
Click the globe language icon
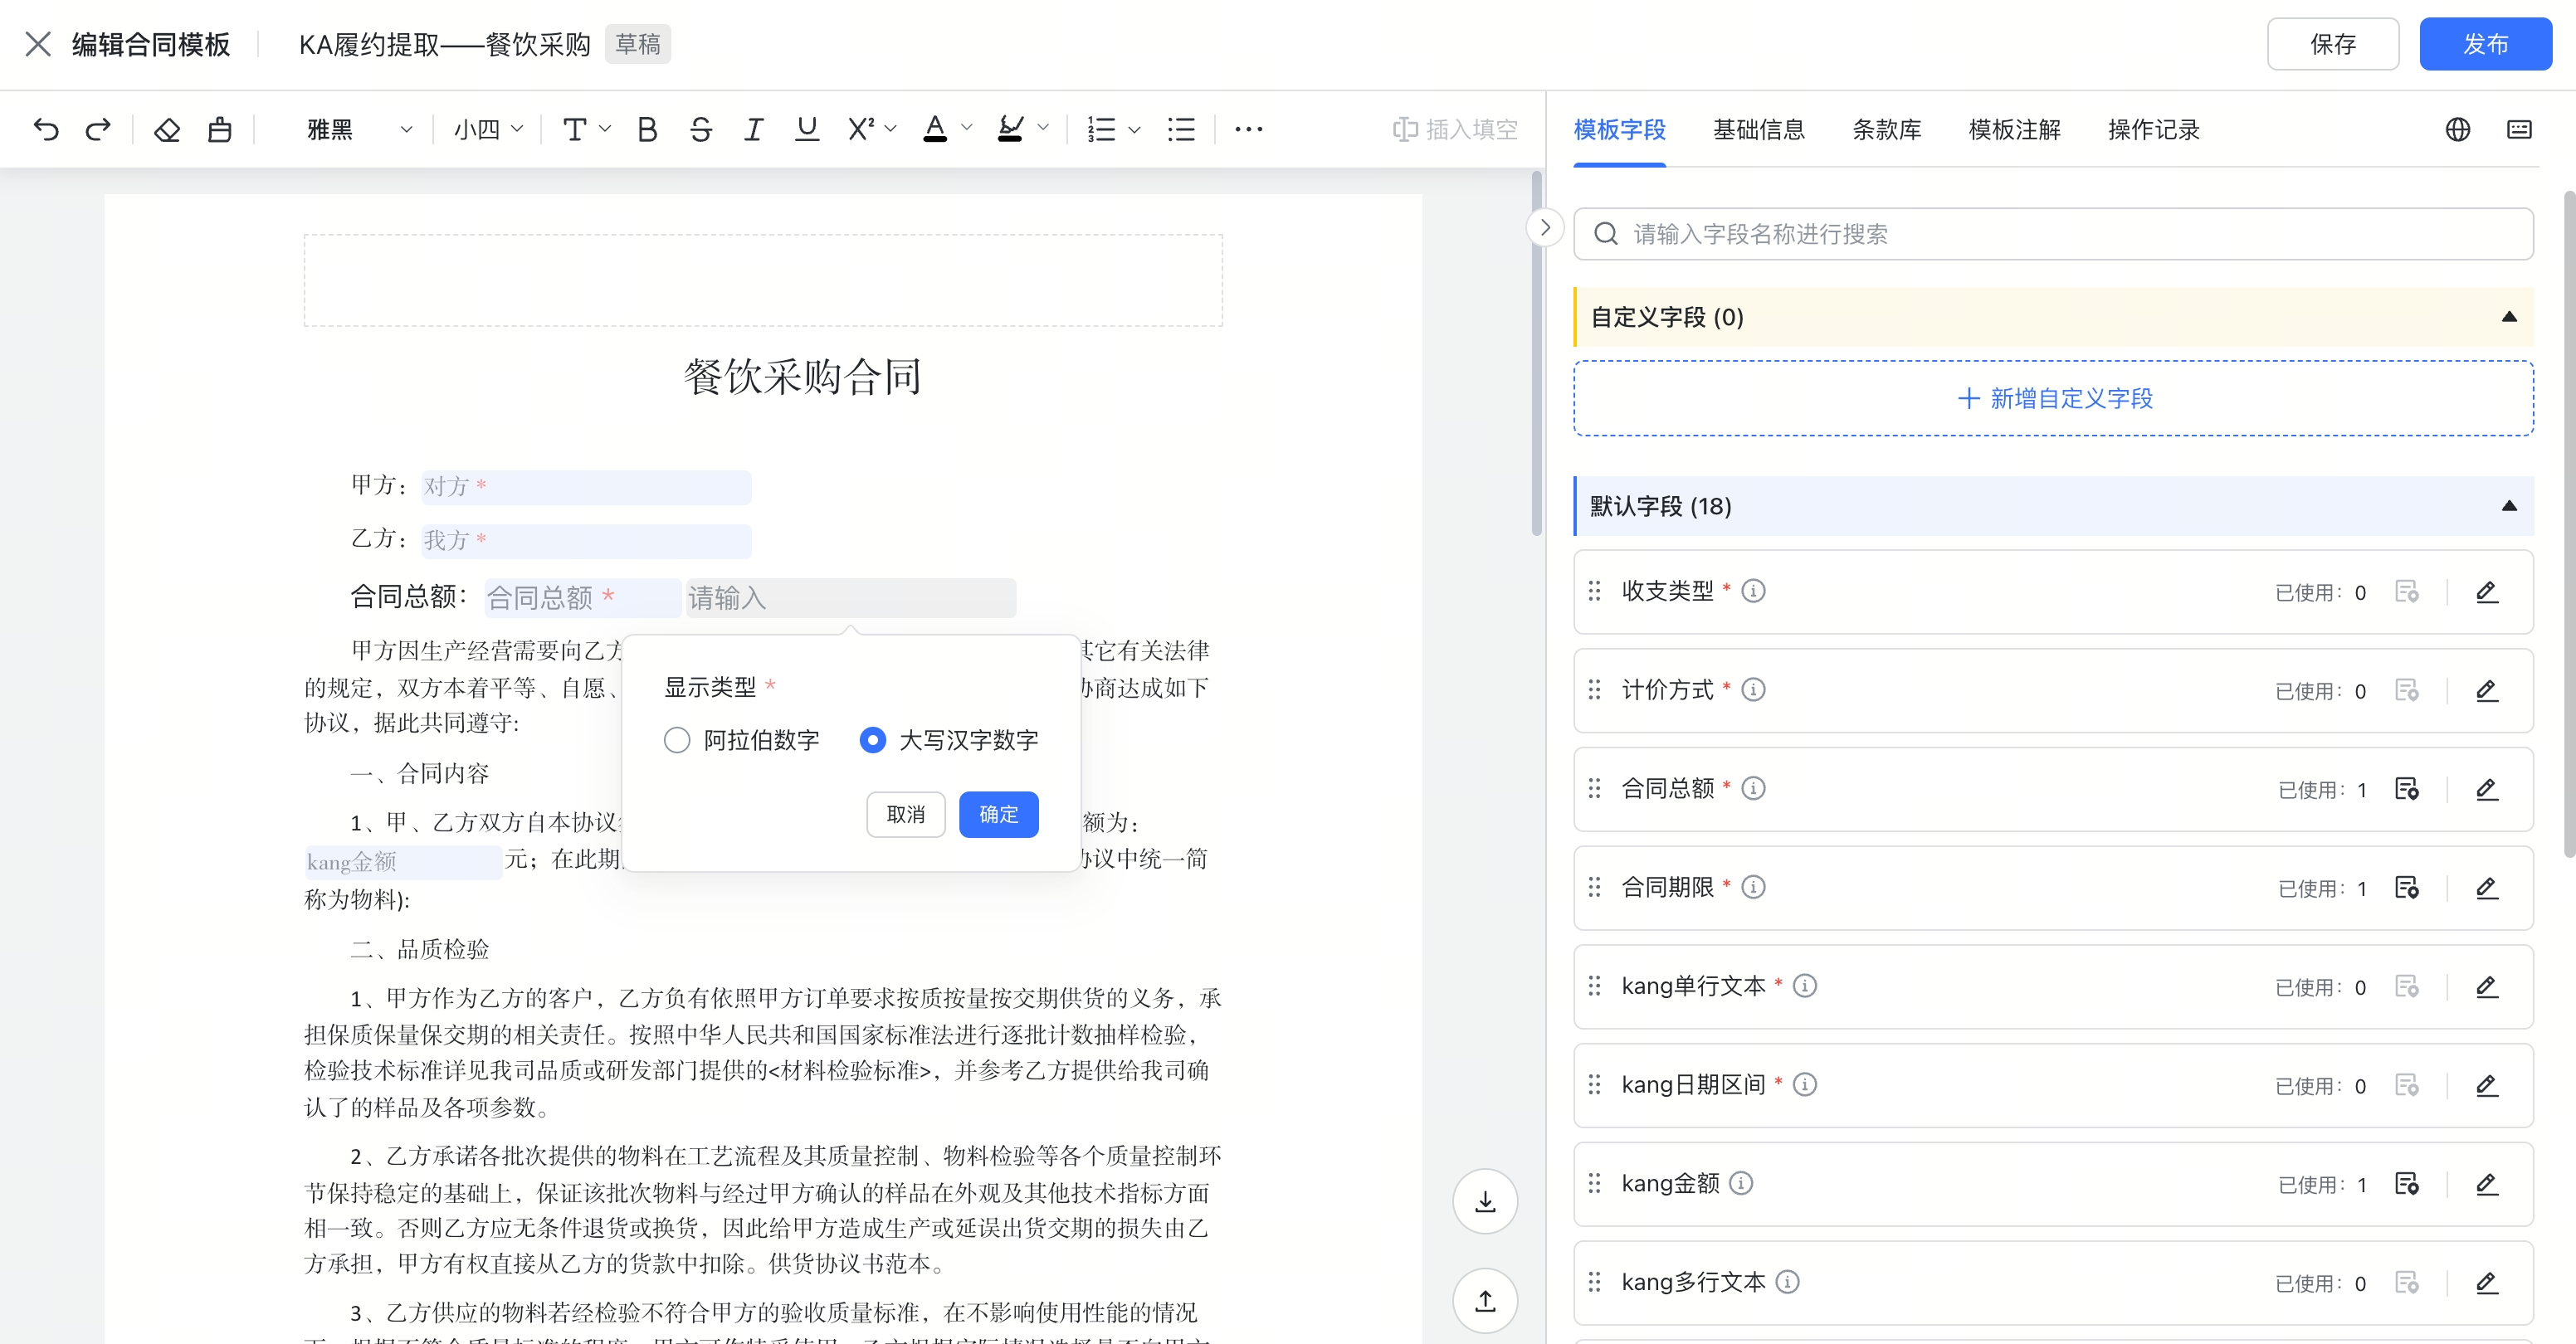2457,129
